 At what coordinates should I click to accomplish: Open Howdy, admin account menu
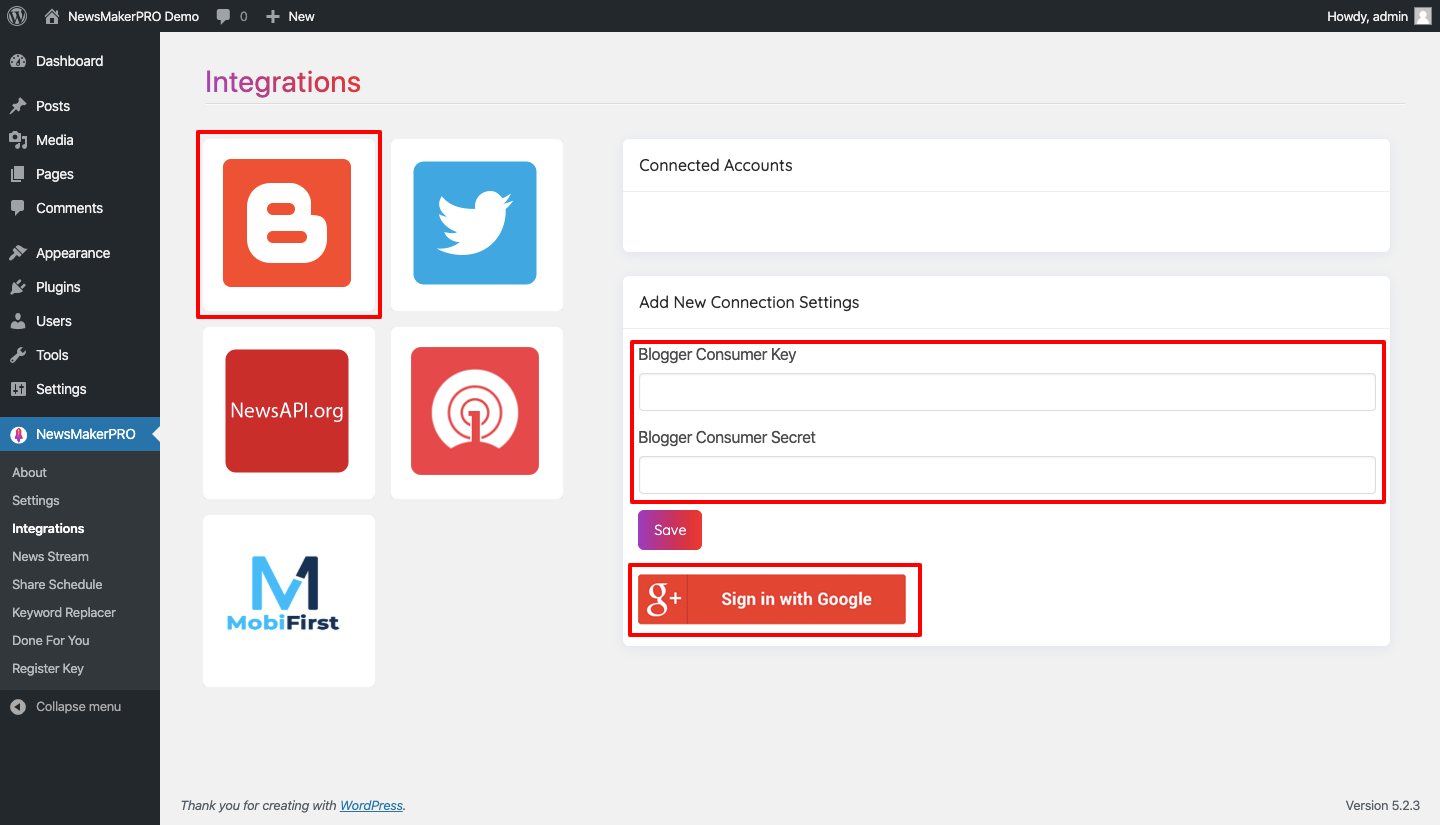1379,16
